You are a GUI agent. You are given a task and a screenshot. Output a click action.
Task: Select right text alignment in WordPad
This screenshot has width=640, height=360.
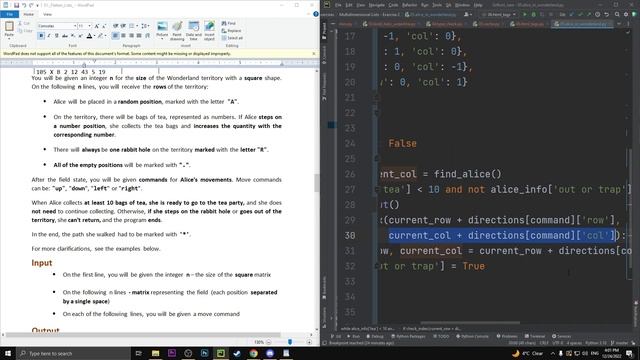(x=131, y=36)
